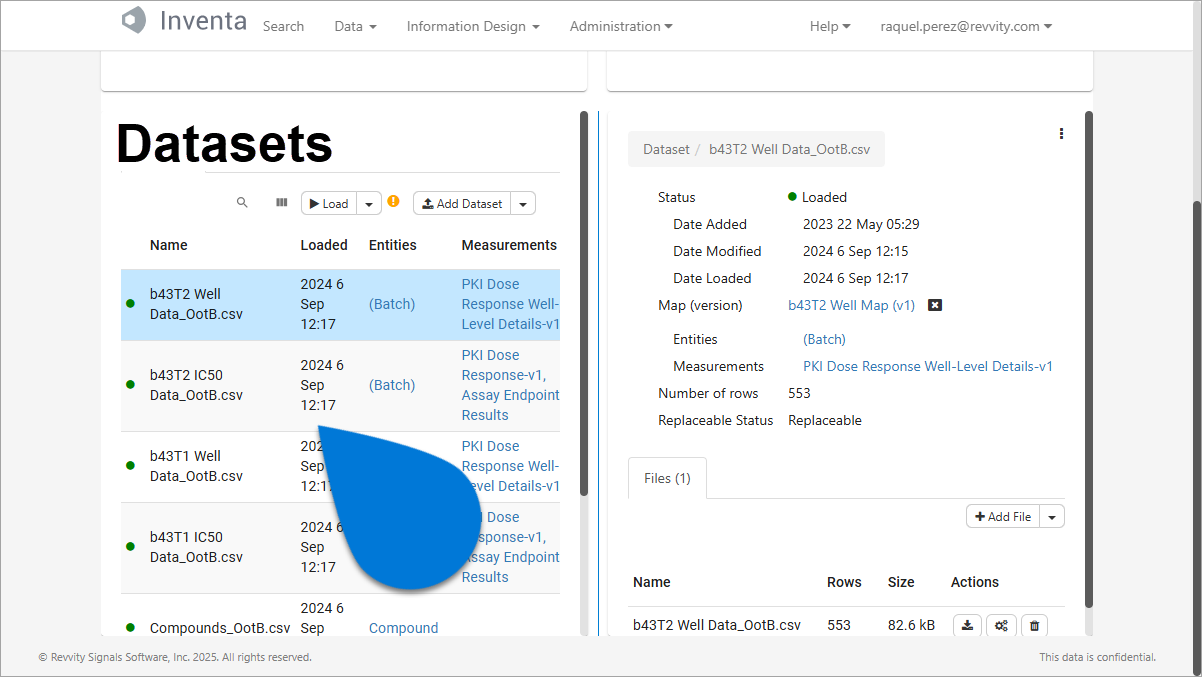Open the Load button dropdown arrow
This screenshot has height=677, width=1202.
[369, 202]
